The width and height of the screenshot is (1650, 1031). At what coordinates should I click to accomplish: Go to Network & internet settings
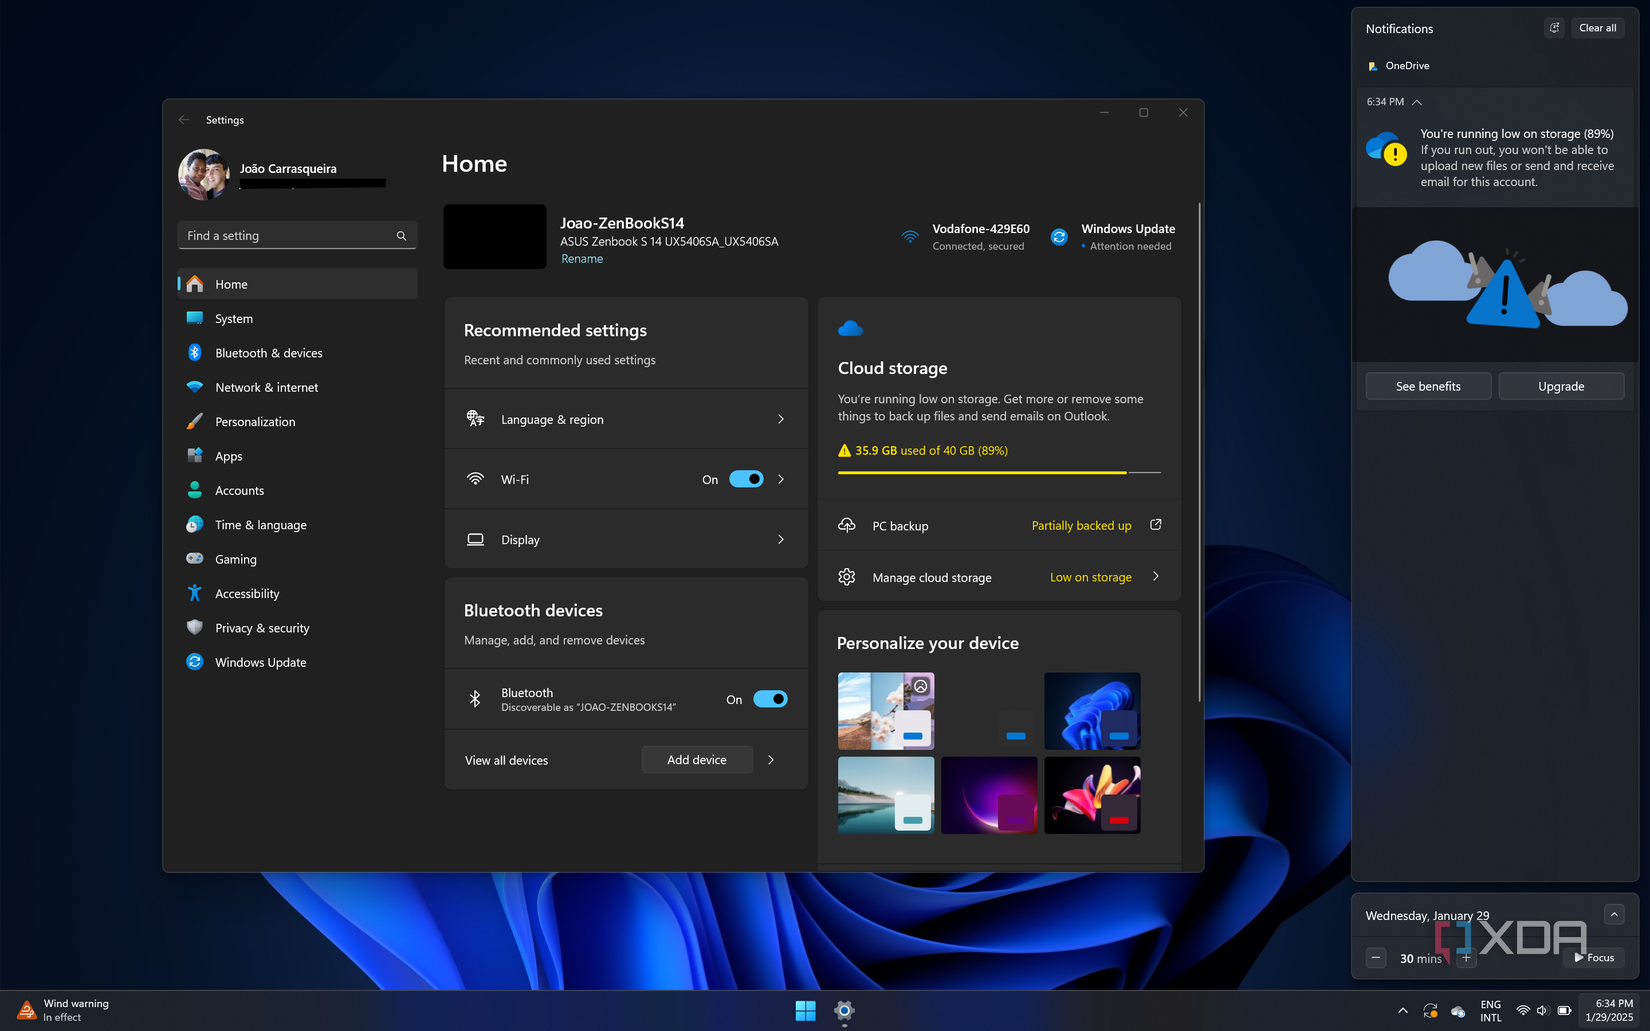(x=297, y=388)
